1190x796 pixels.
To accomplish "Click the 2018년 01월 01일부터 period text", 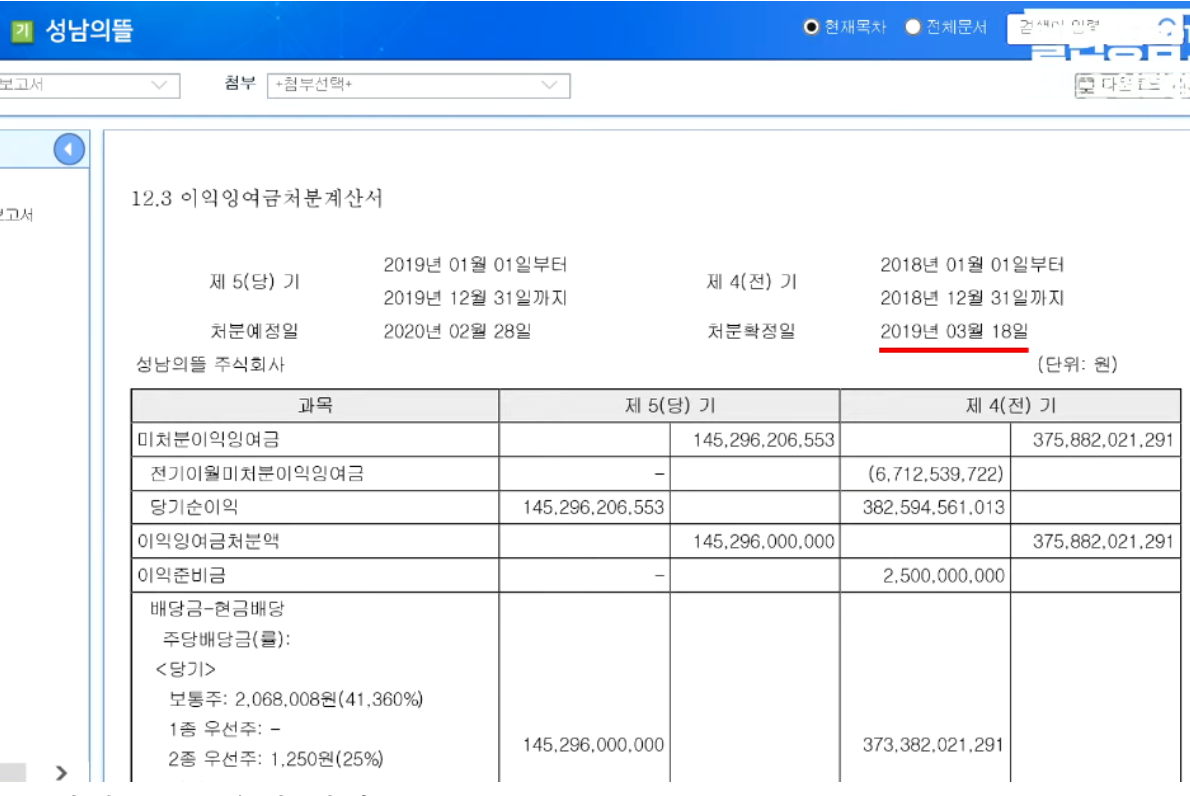I will coord(972,265).
